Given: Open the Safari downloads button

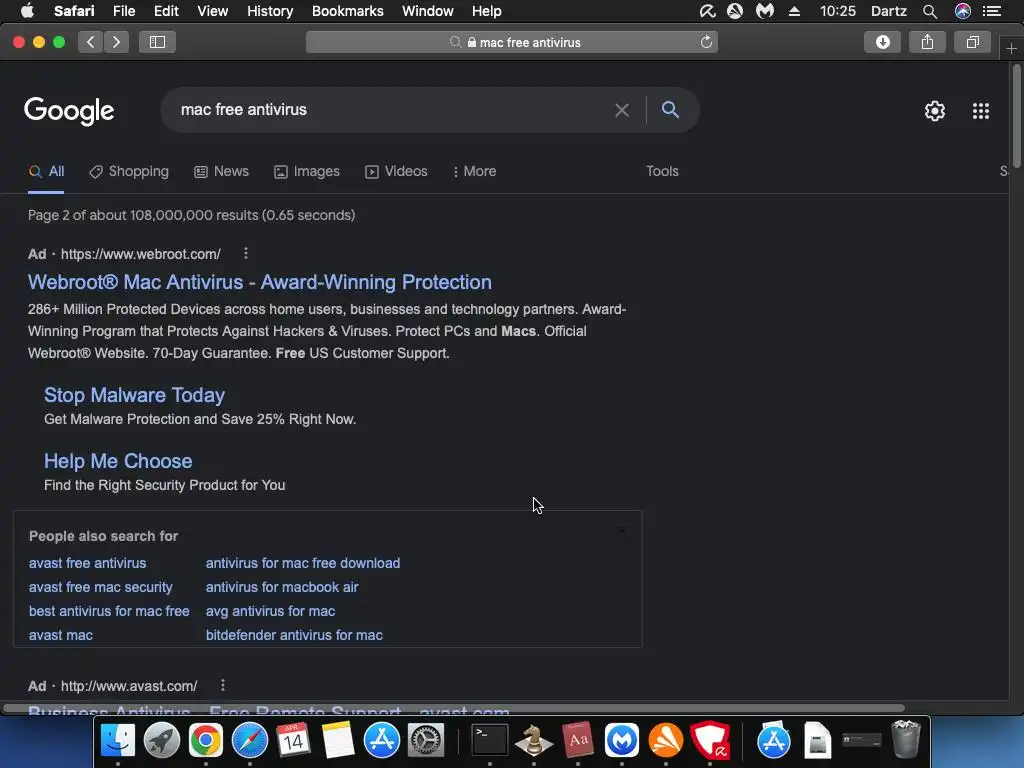Looking at the screenshot, I should (882, 42).
